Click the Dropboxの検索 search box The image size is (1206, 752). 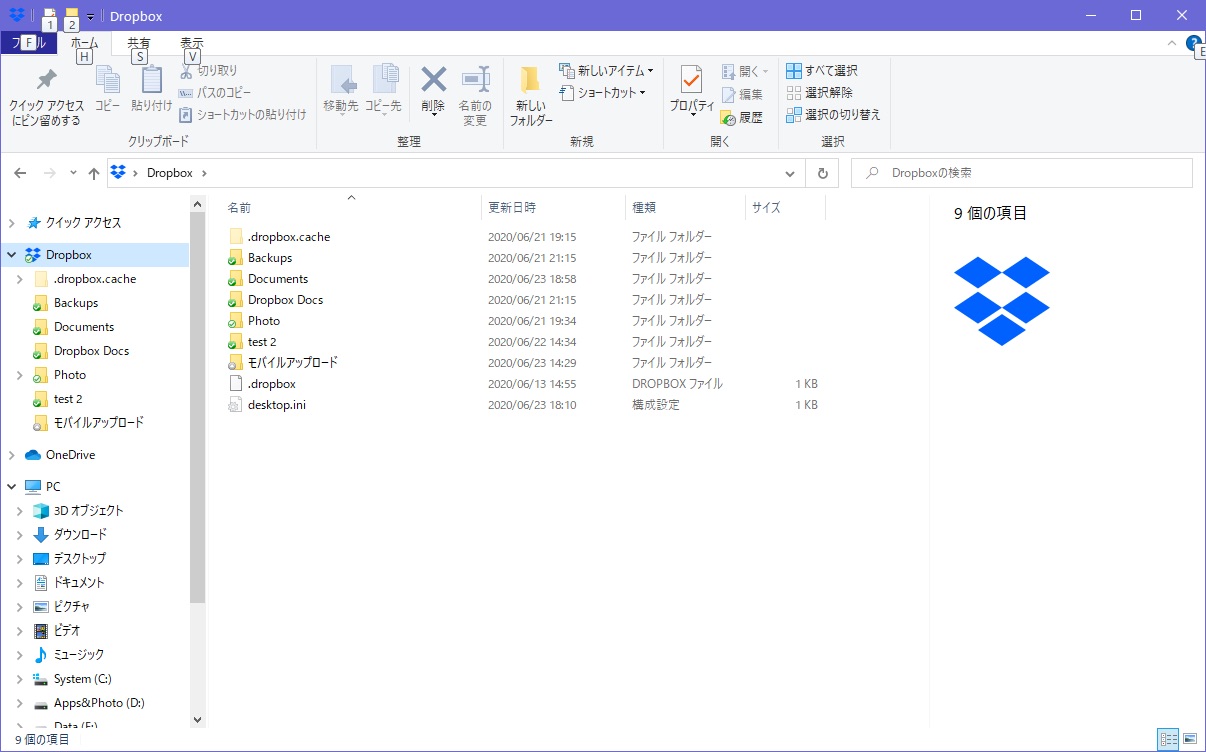click(x=1022, y=173)
